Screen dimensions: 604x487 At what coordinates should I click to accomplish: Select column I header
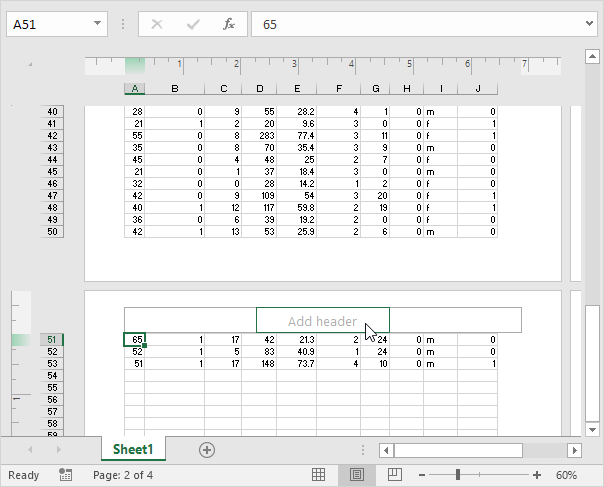coord(441,89)
